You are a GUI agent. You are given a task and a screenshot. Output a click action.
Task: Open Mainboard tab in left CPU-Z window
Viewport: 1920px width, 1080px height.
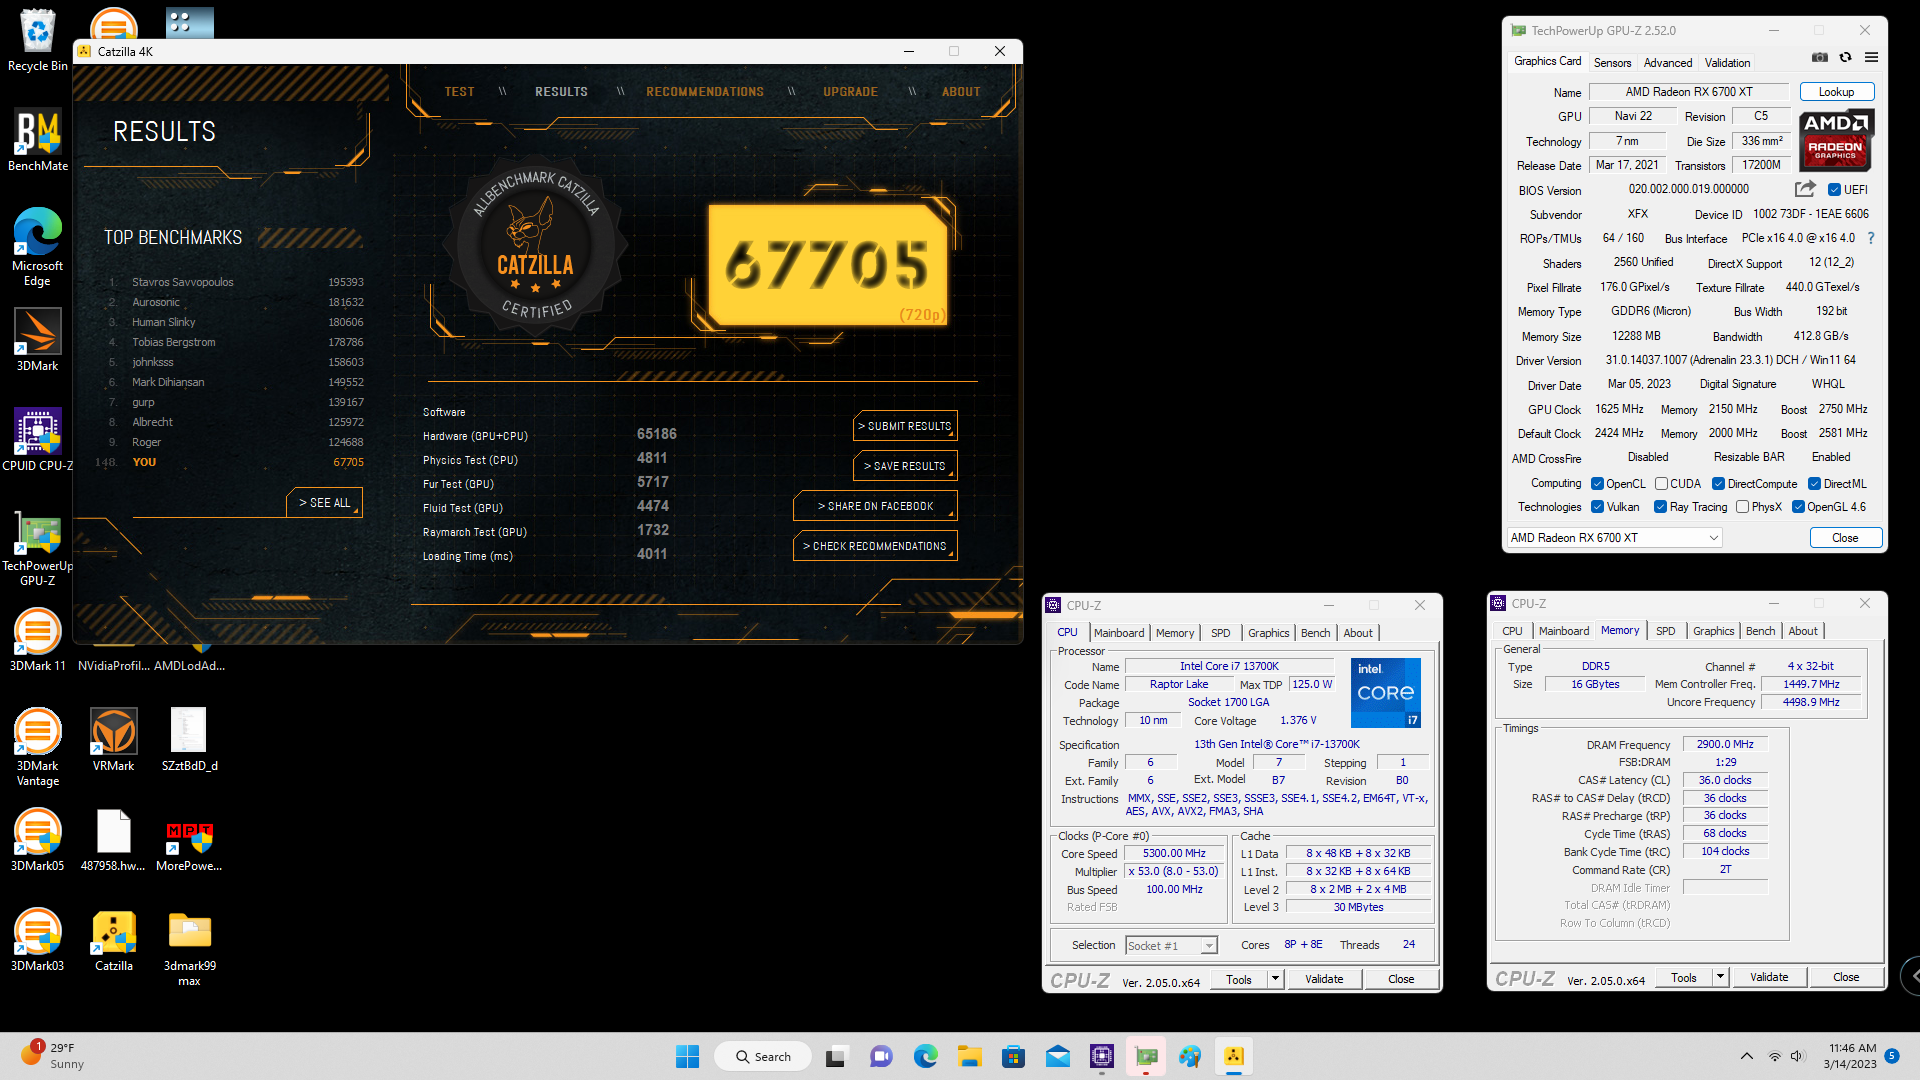tap(1119, 633)
